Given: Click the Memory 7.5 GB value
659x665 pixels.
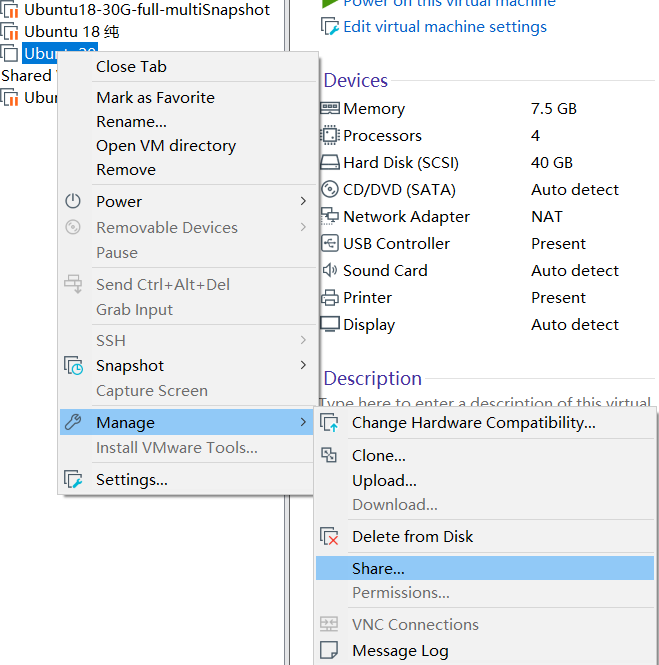Looking at the screenshot, I should point(554,109).
